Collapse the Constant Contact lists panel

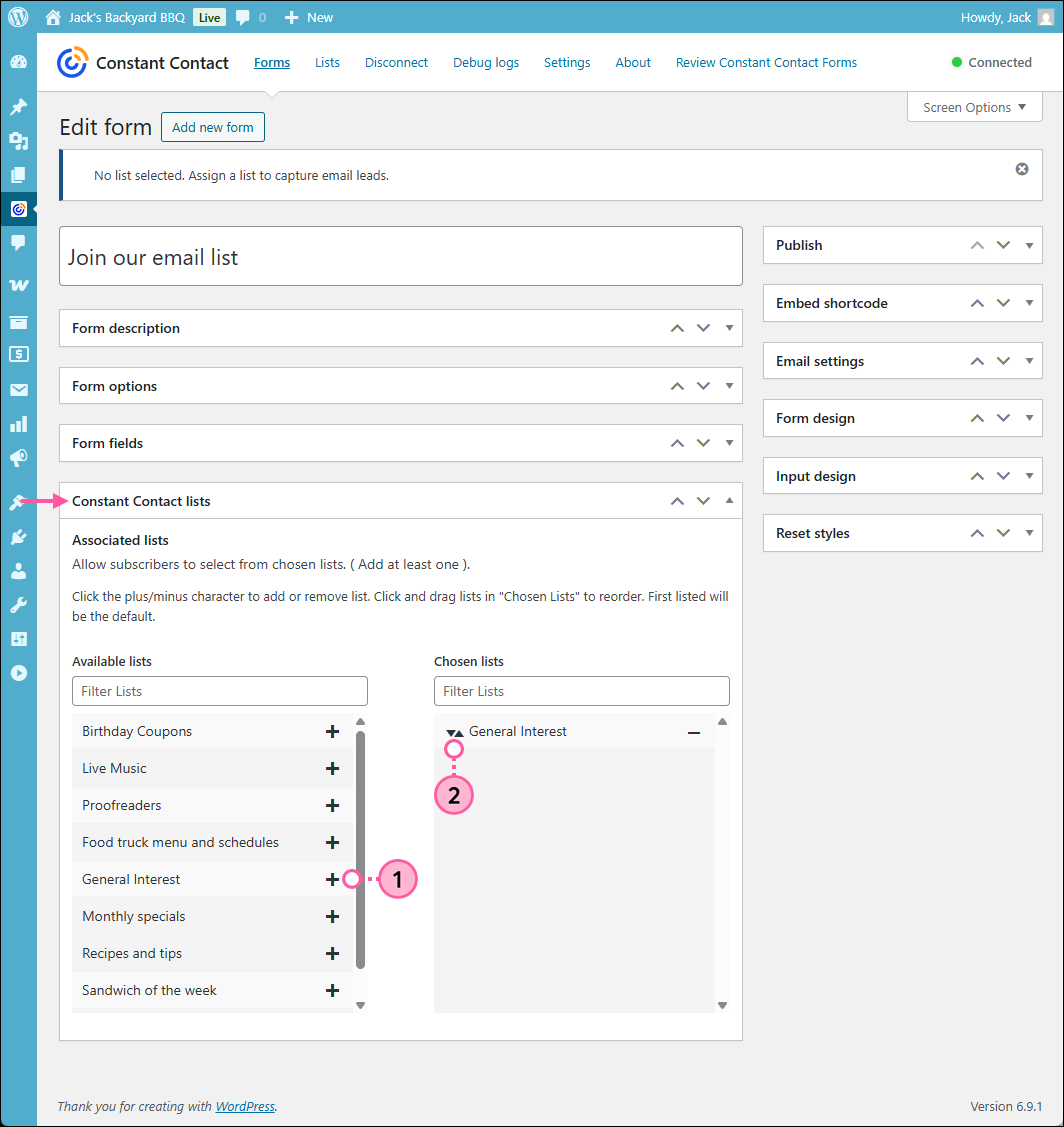pos(729,500)
